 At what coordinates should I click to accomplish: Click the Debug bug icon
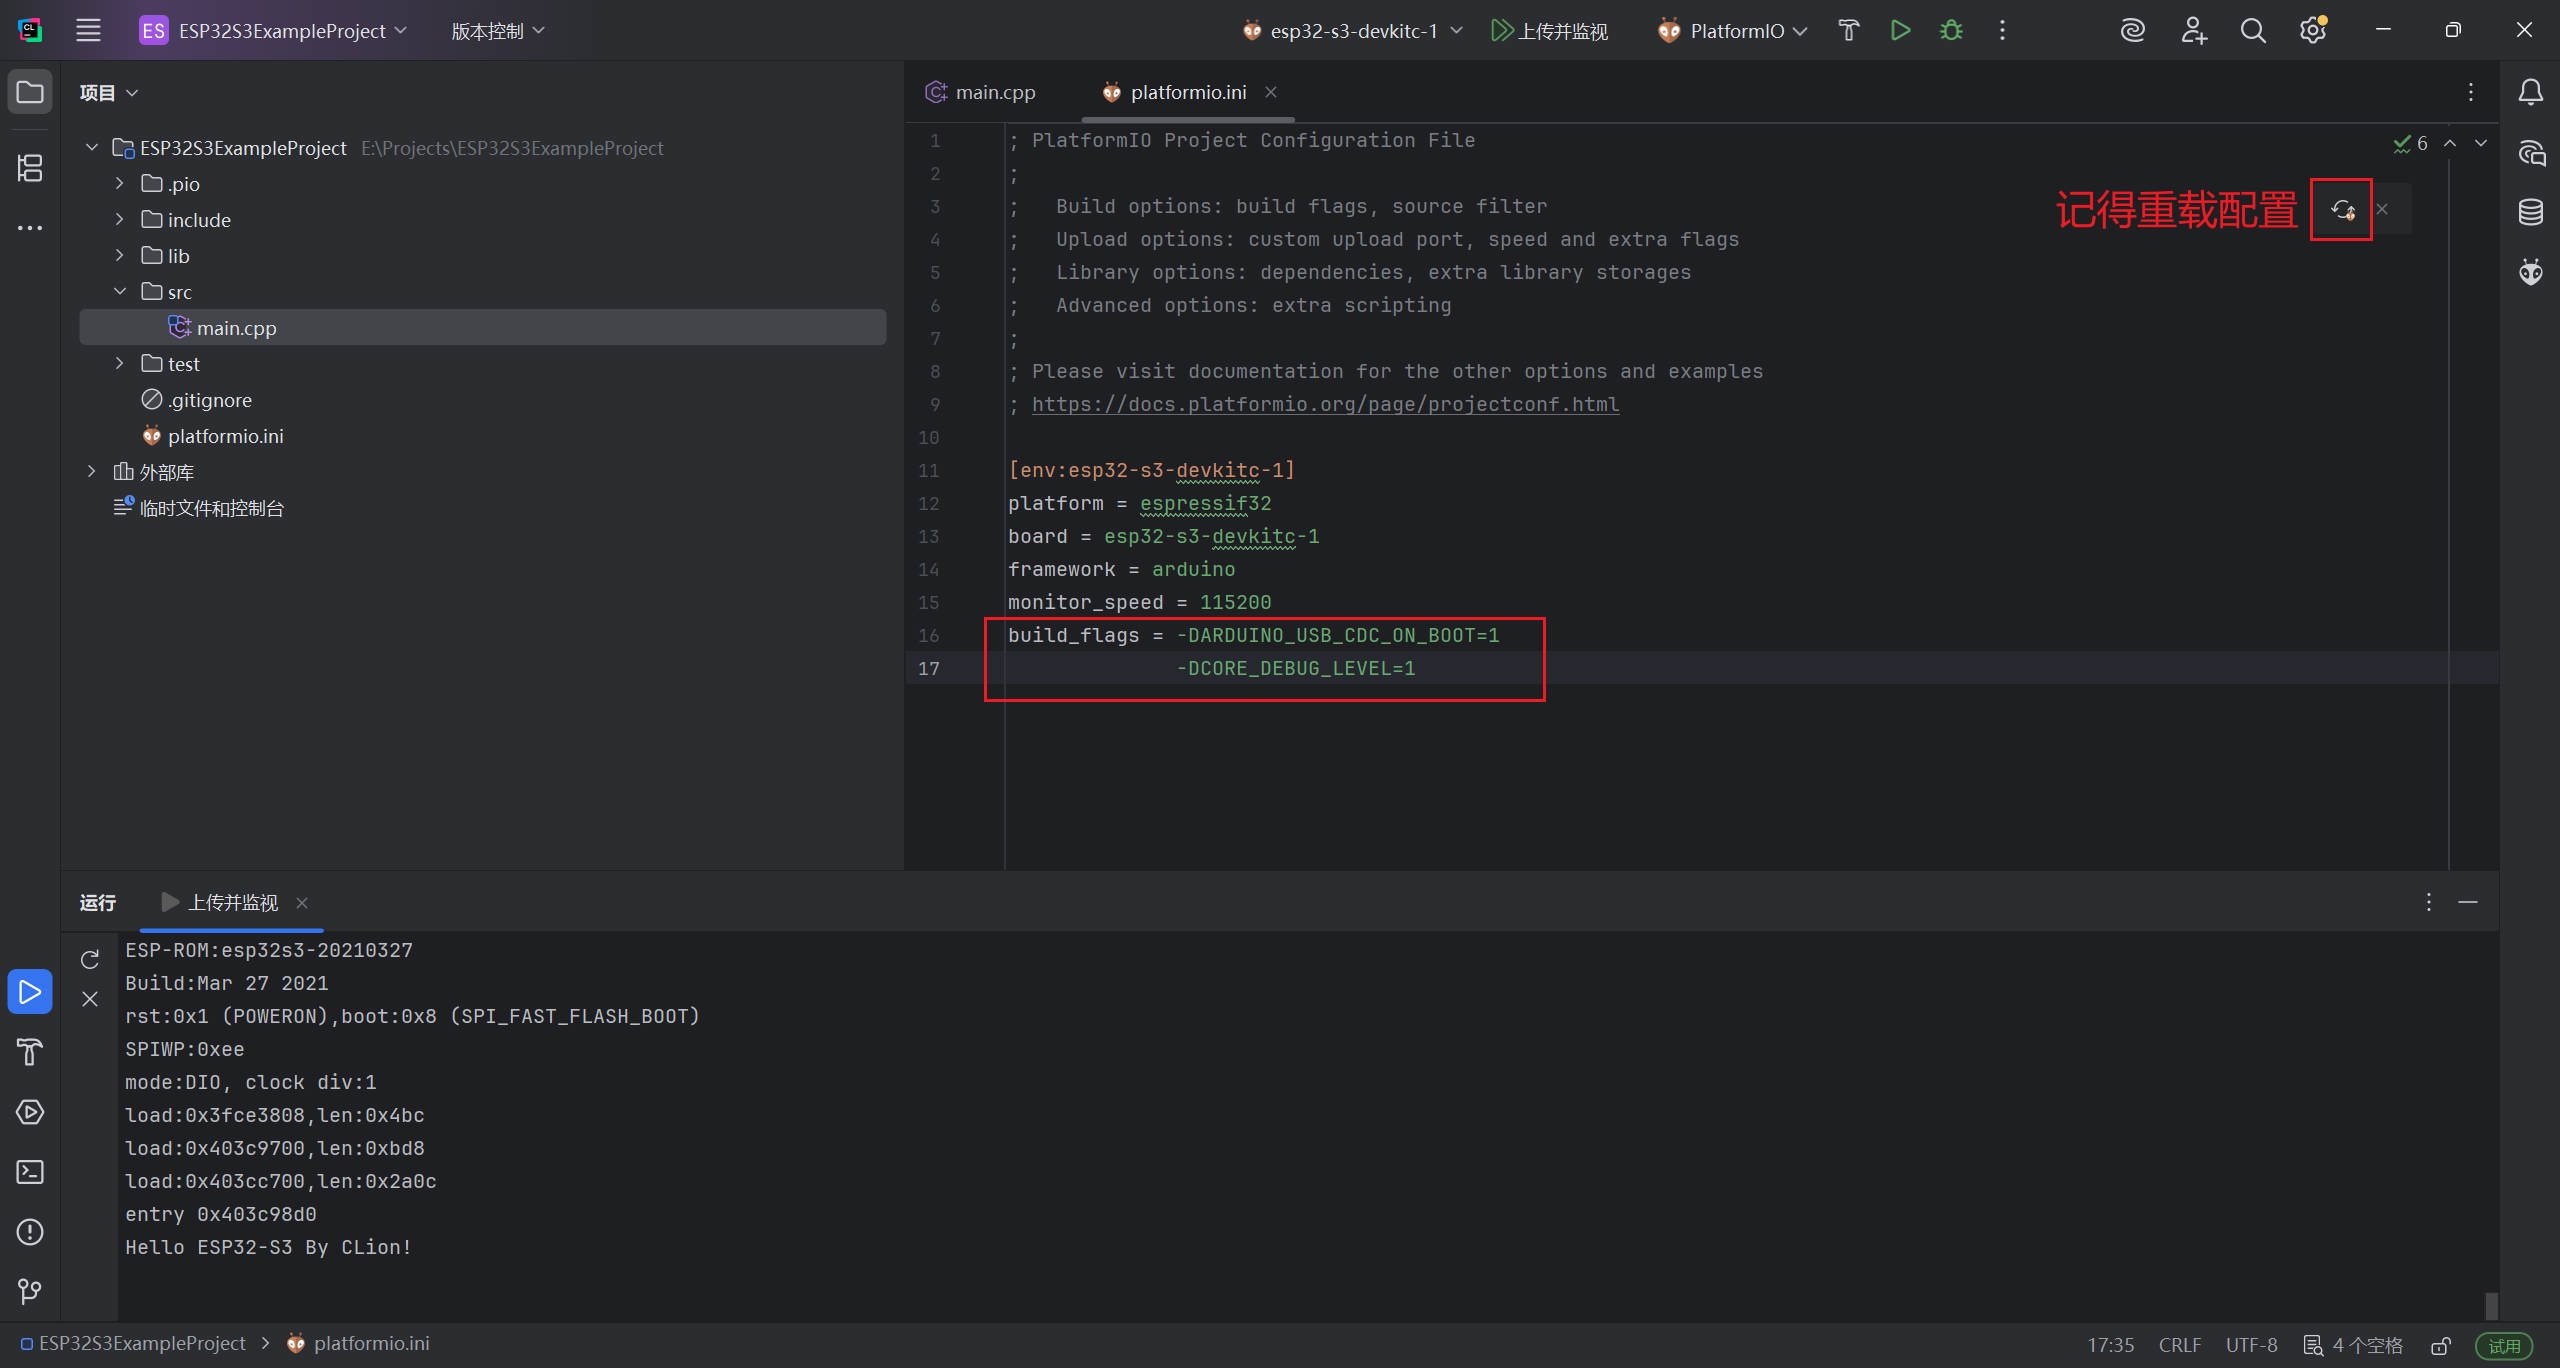pyautogui.click(x=1951, y=31)
